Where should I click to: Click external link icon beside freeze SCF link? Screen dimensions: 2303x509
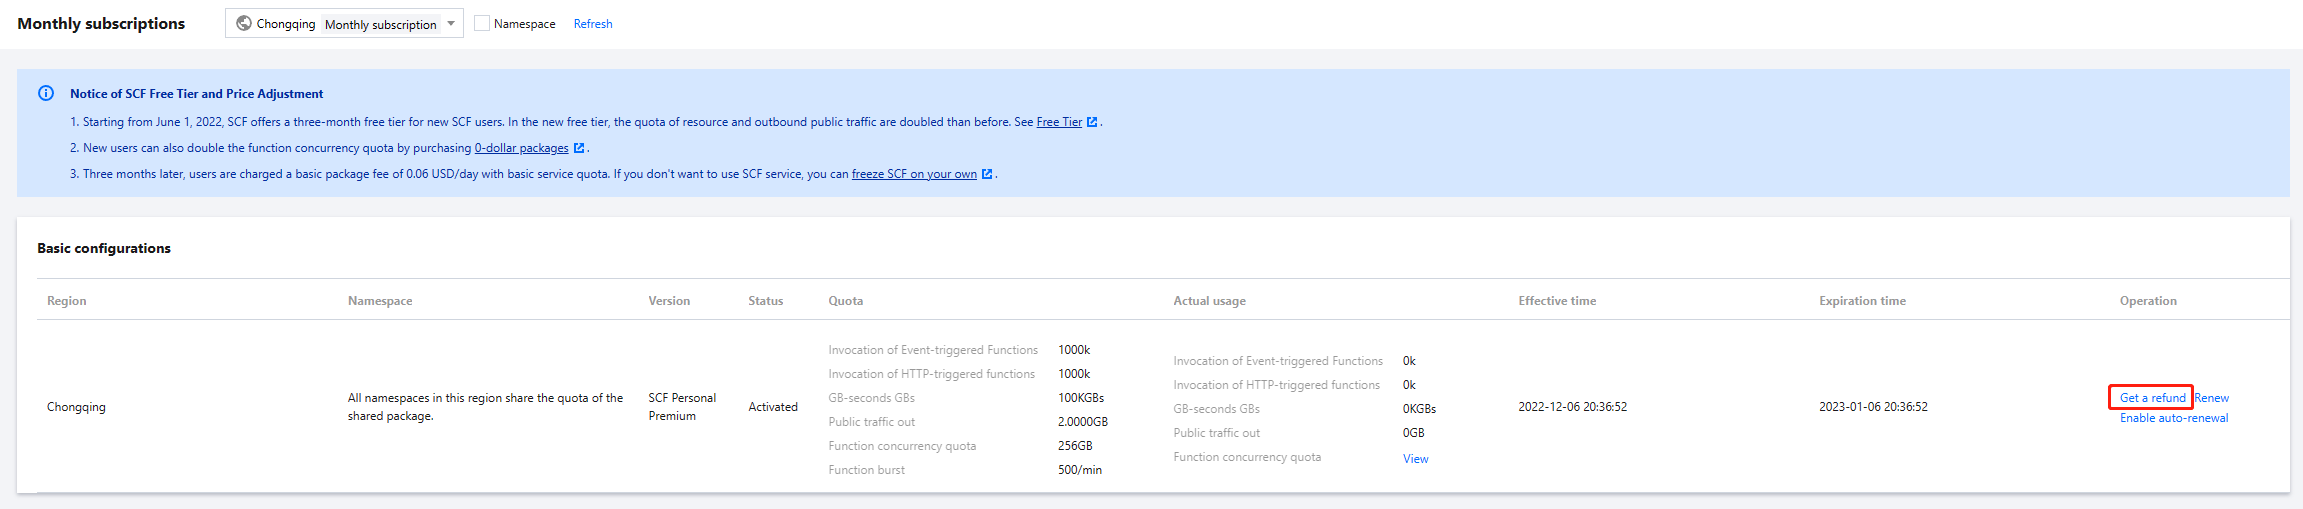tap(987, 174)
